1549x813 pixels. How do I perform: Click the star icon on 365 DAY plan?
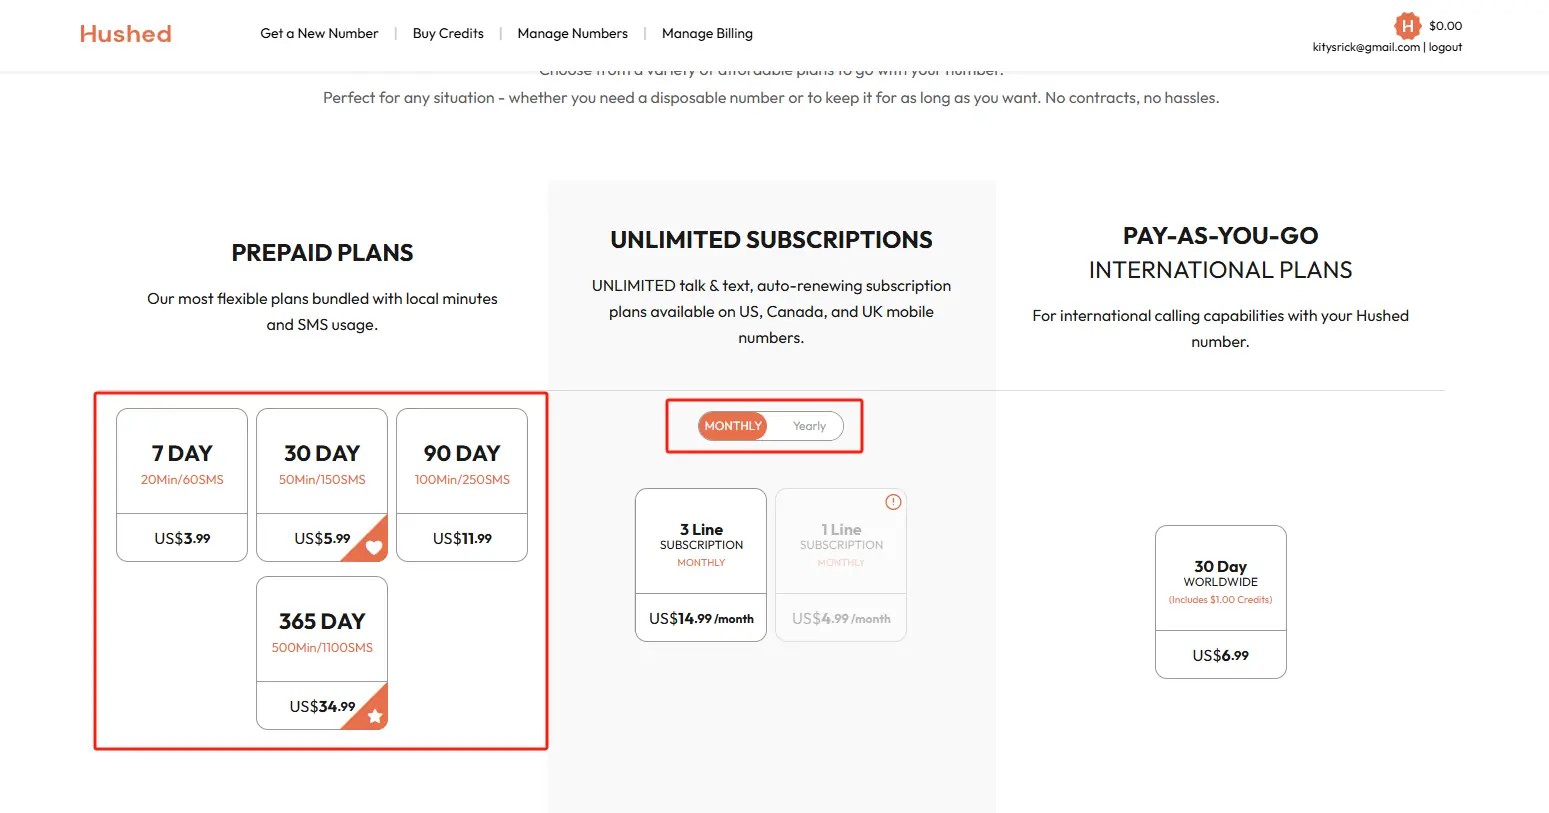click(x=375, y=716)
